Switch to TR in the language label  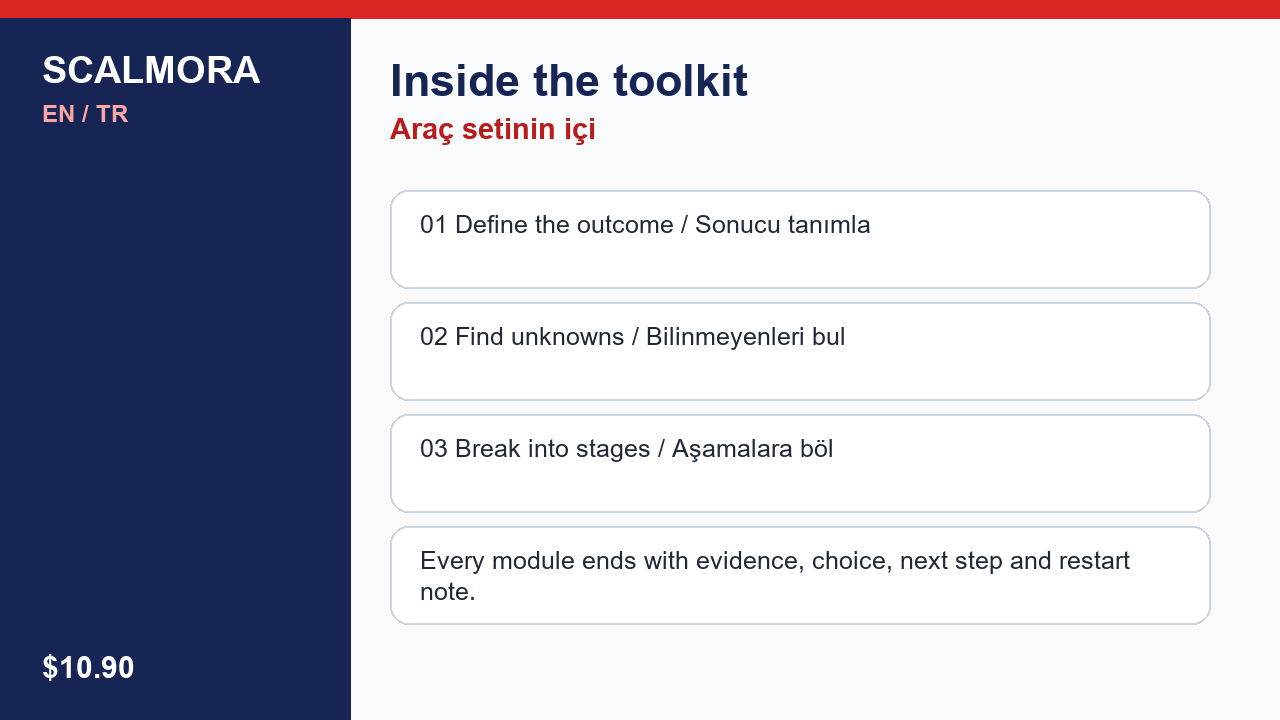pos(112,114)
